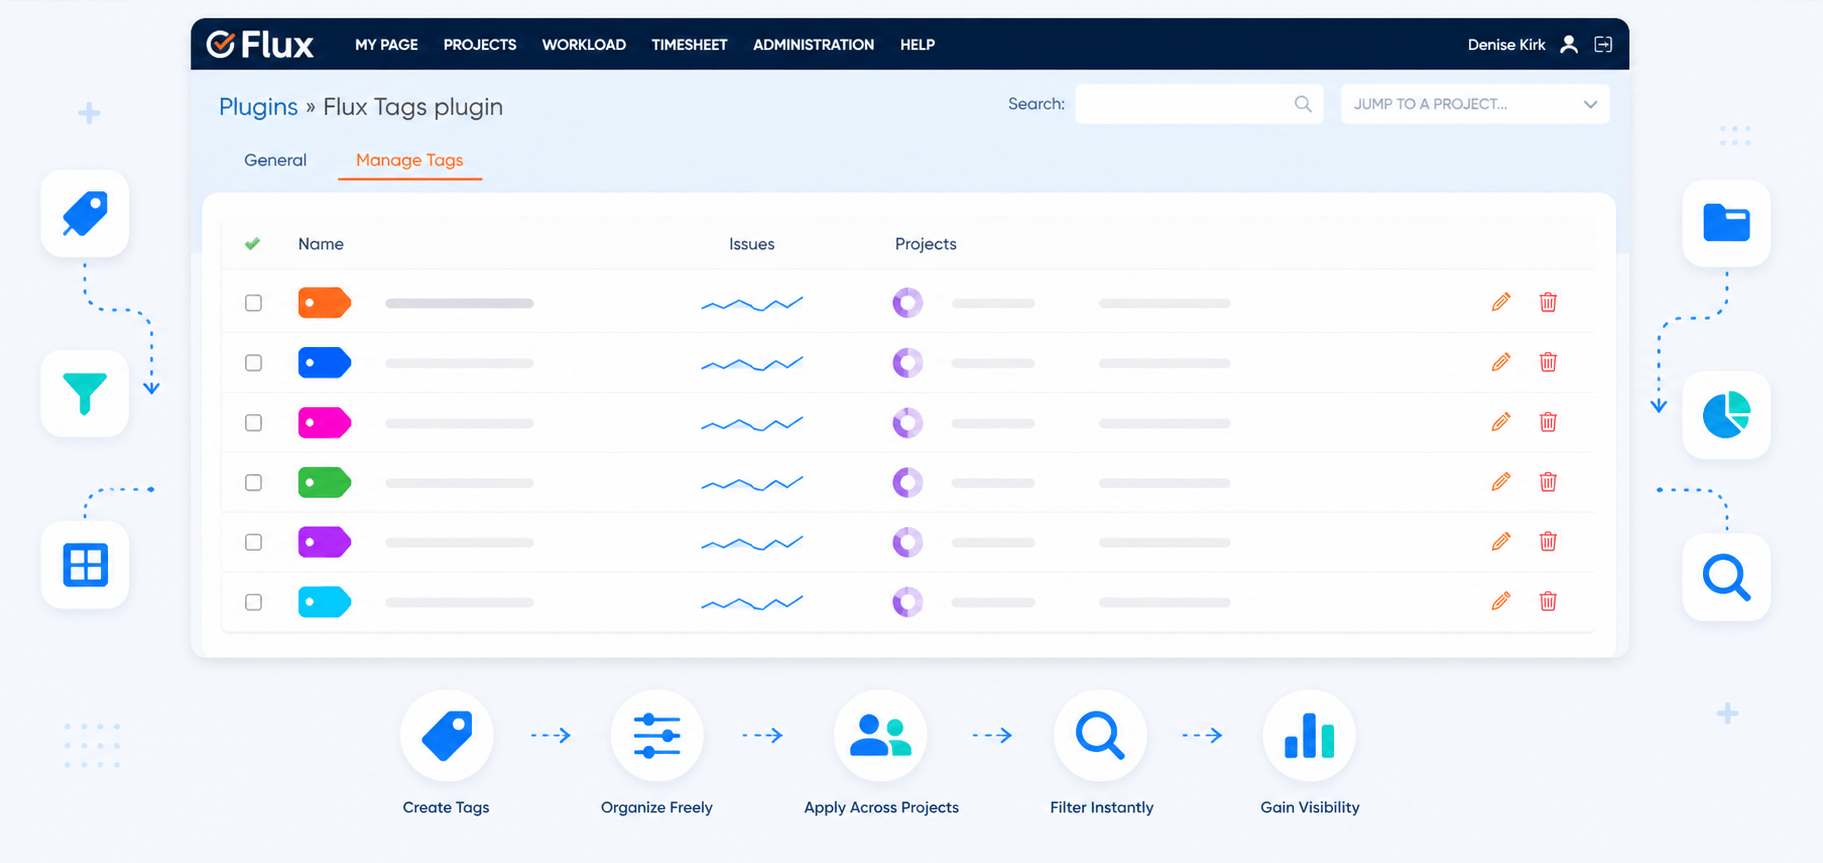Edit the cyan tag with pencil icon
Viewport: 1823px width, 863px height.
pos(1500,601)
